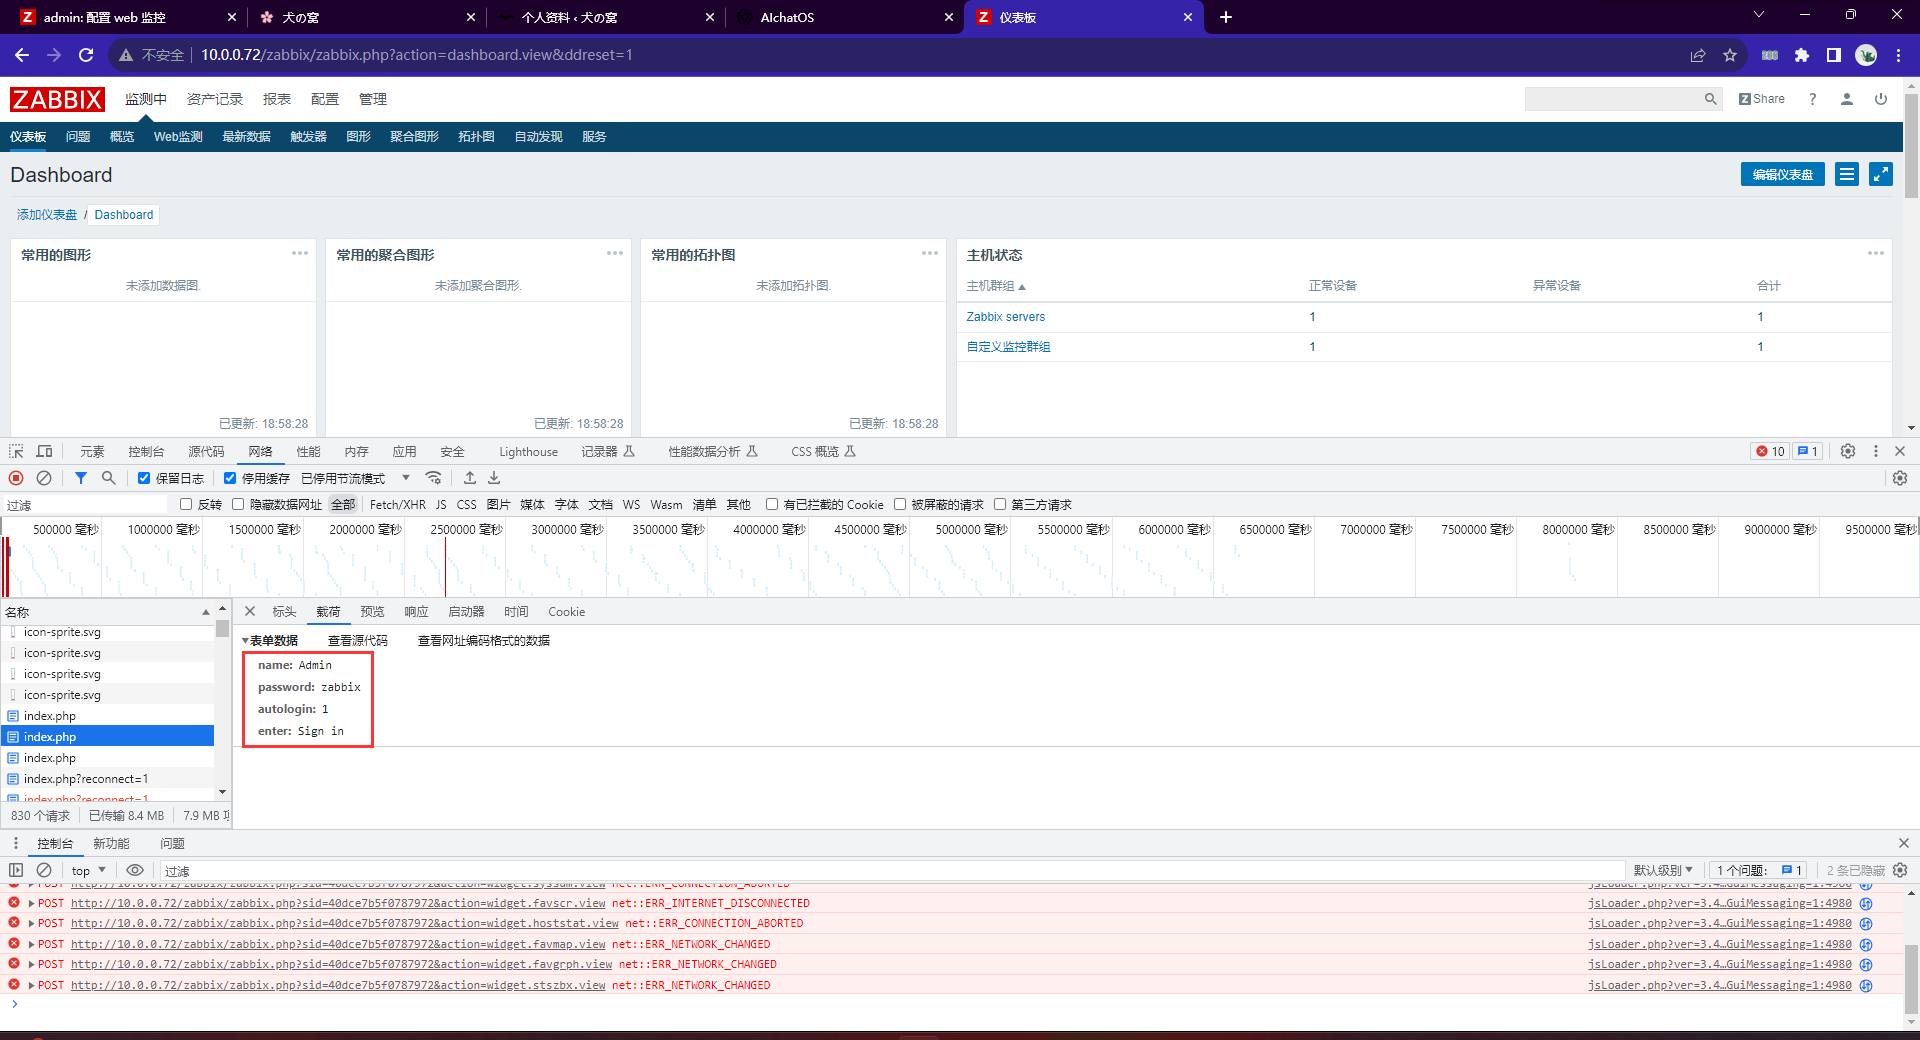The image size is (1920, 1040).
Task: Bookmark this page with the star icon
Action: (x=1730, y=55)
